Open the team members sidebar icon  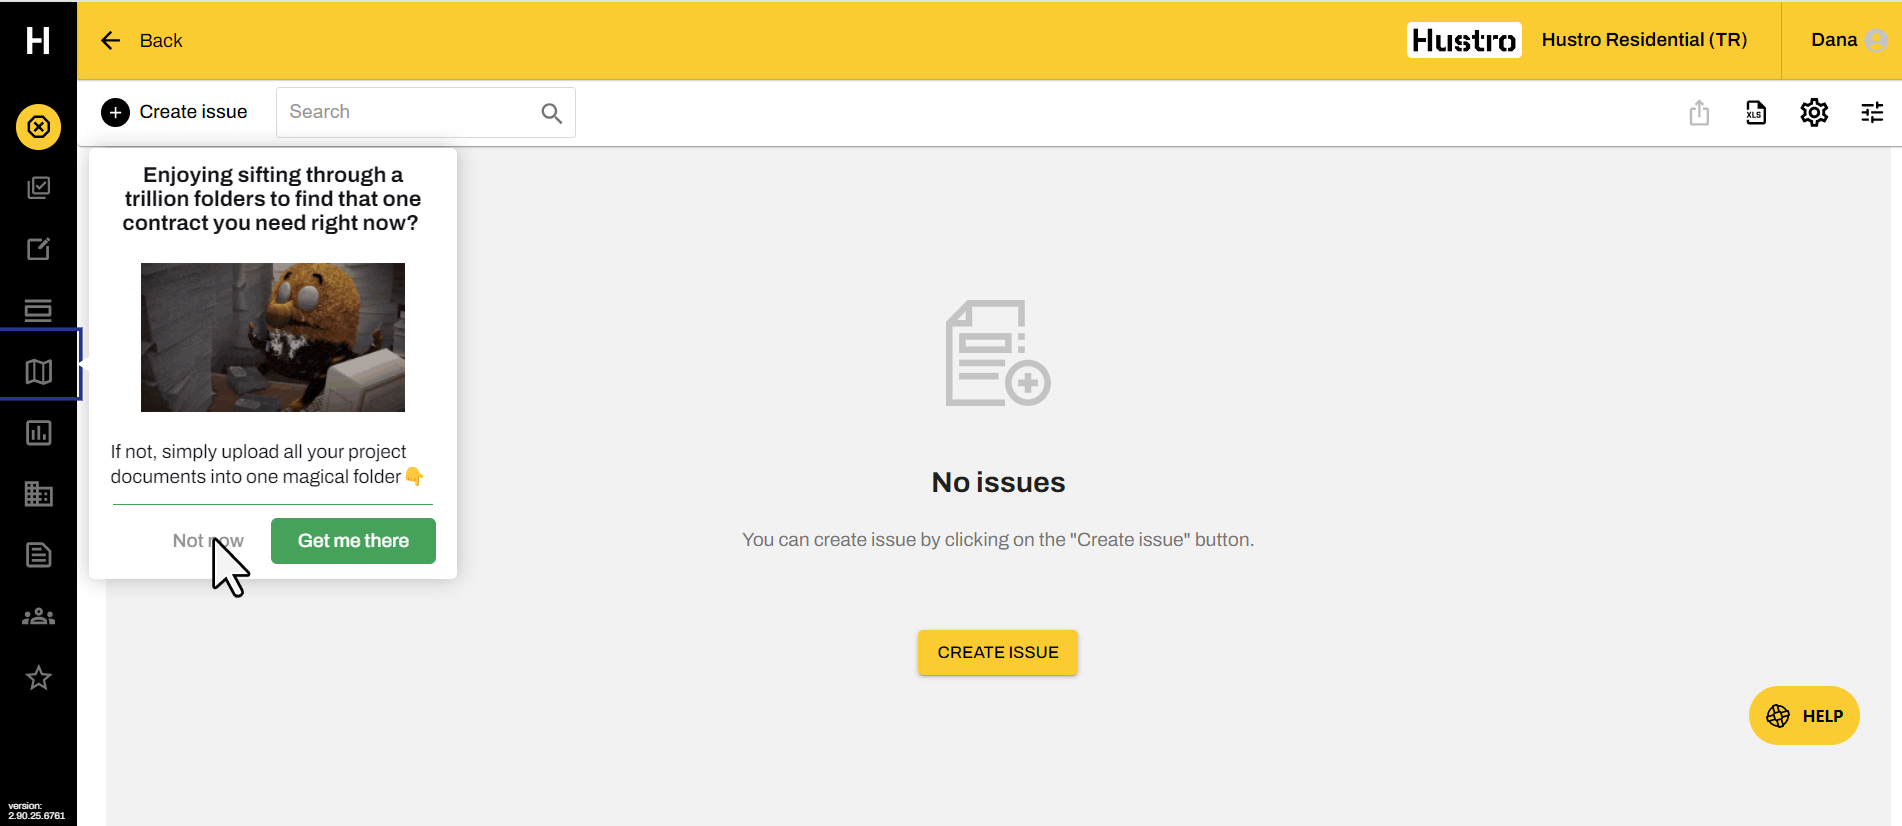pos(38,616)
